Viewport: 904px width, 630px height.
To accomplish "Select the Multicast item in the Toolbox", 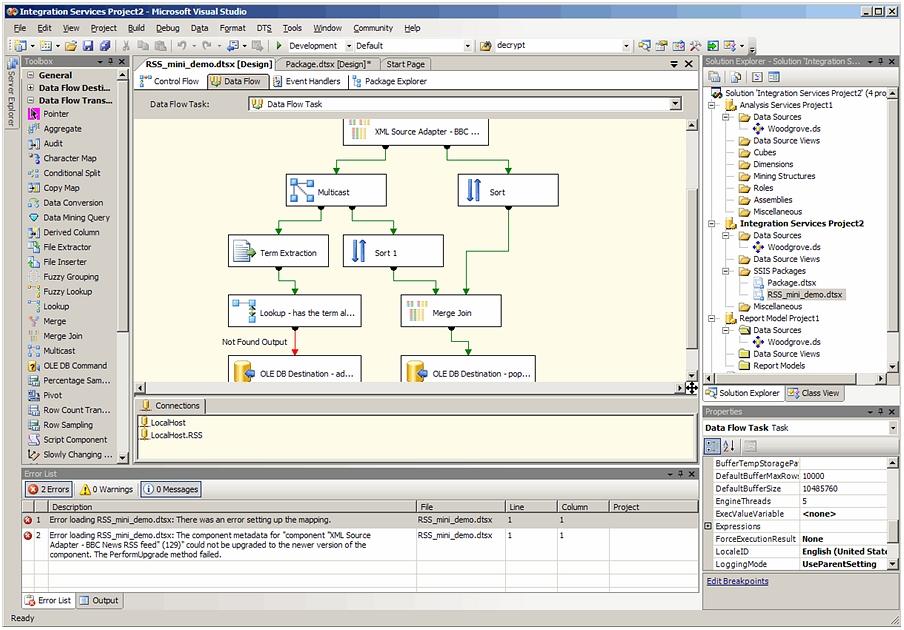I will click(x=59, y=351).
